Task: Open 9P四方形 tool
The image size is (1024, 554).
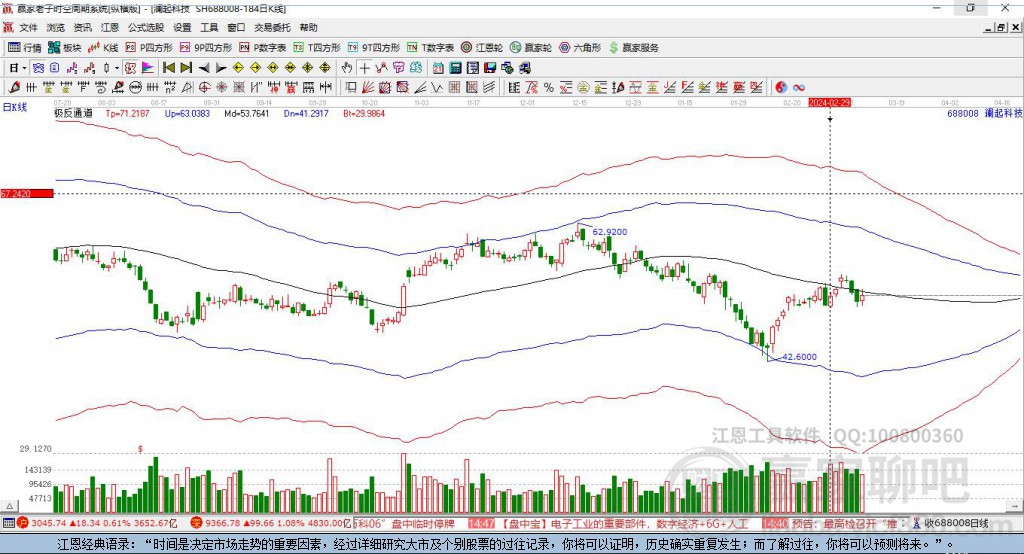Action: pos(206,48)
